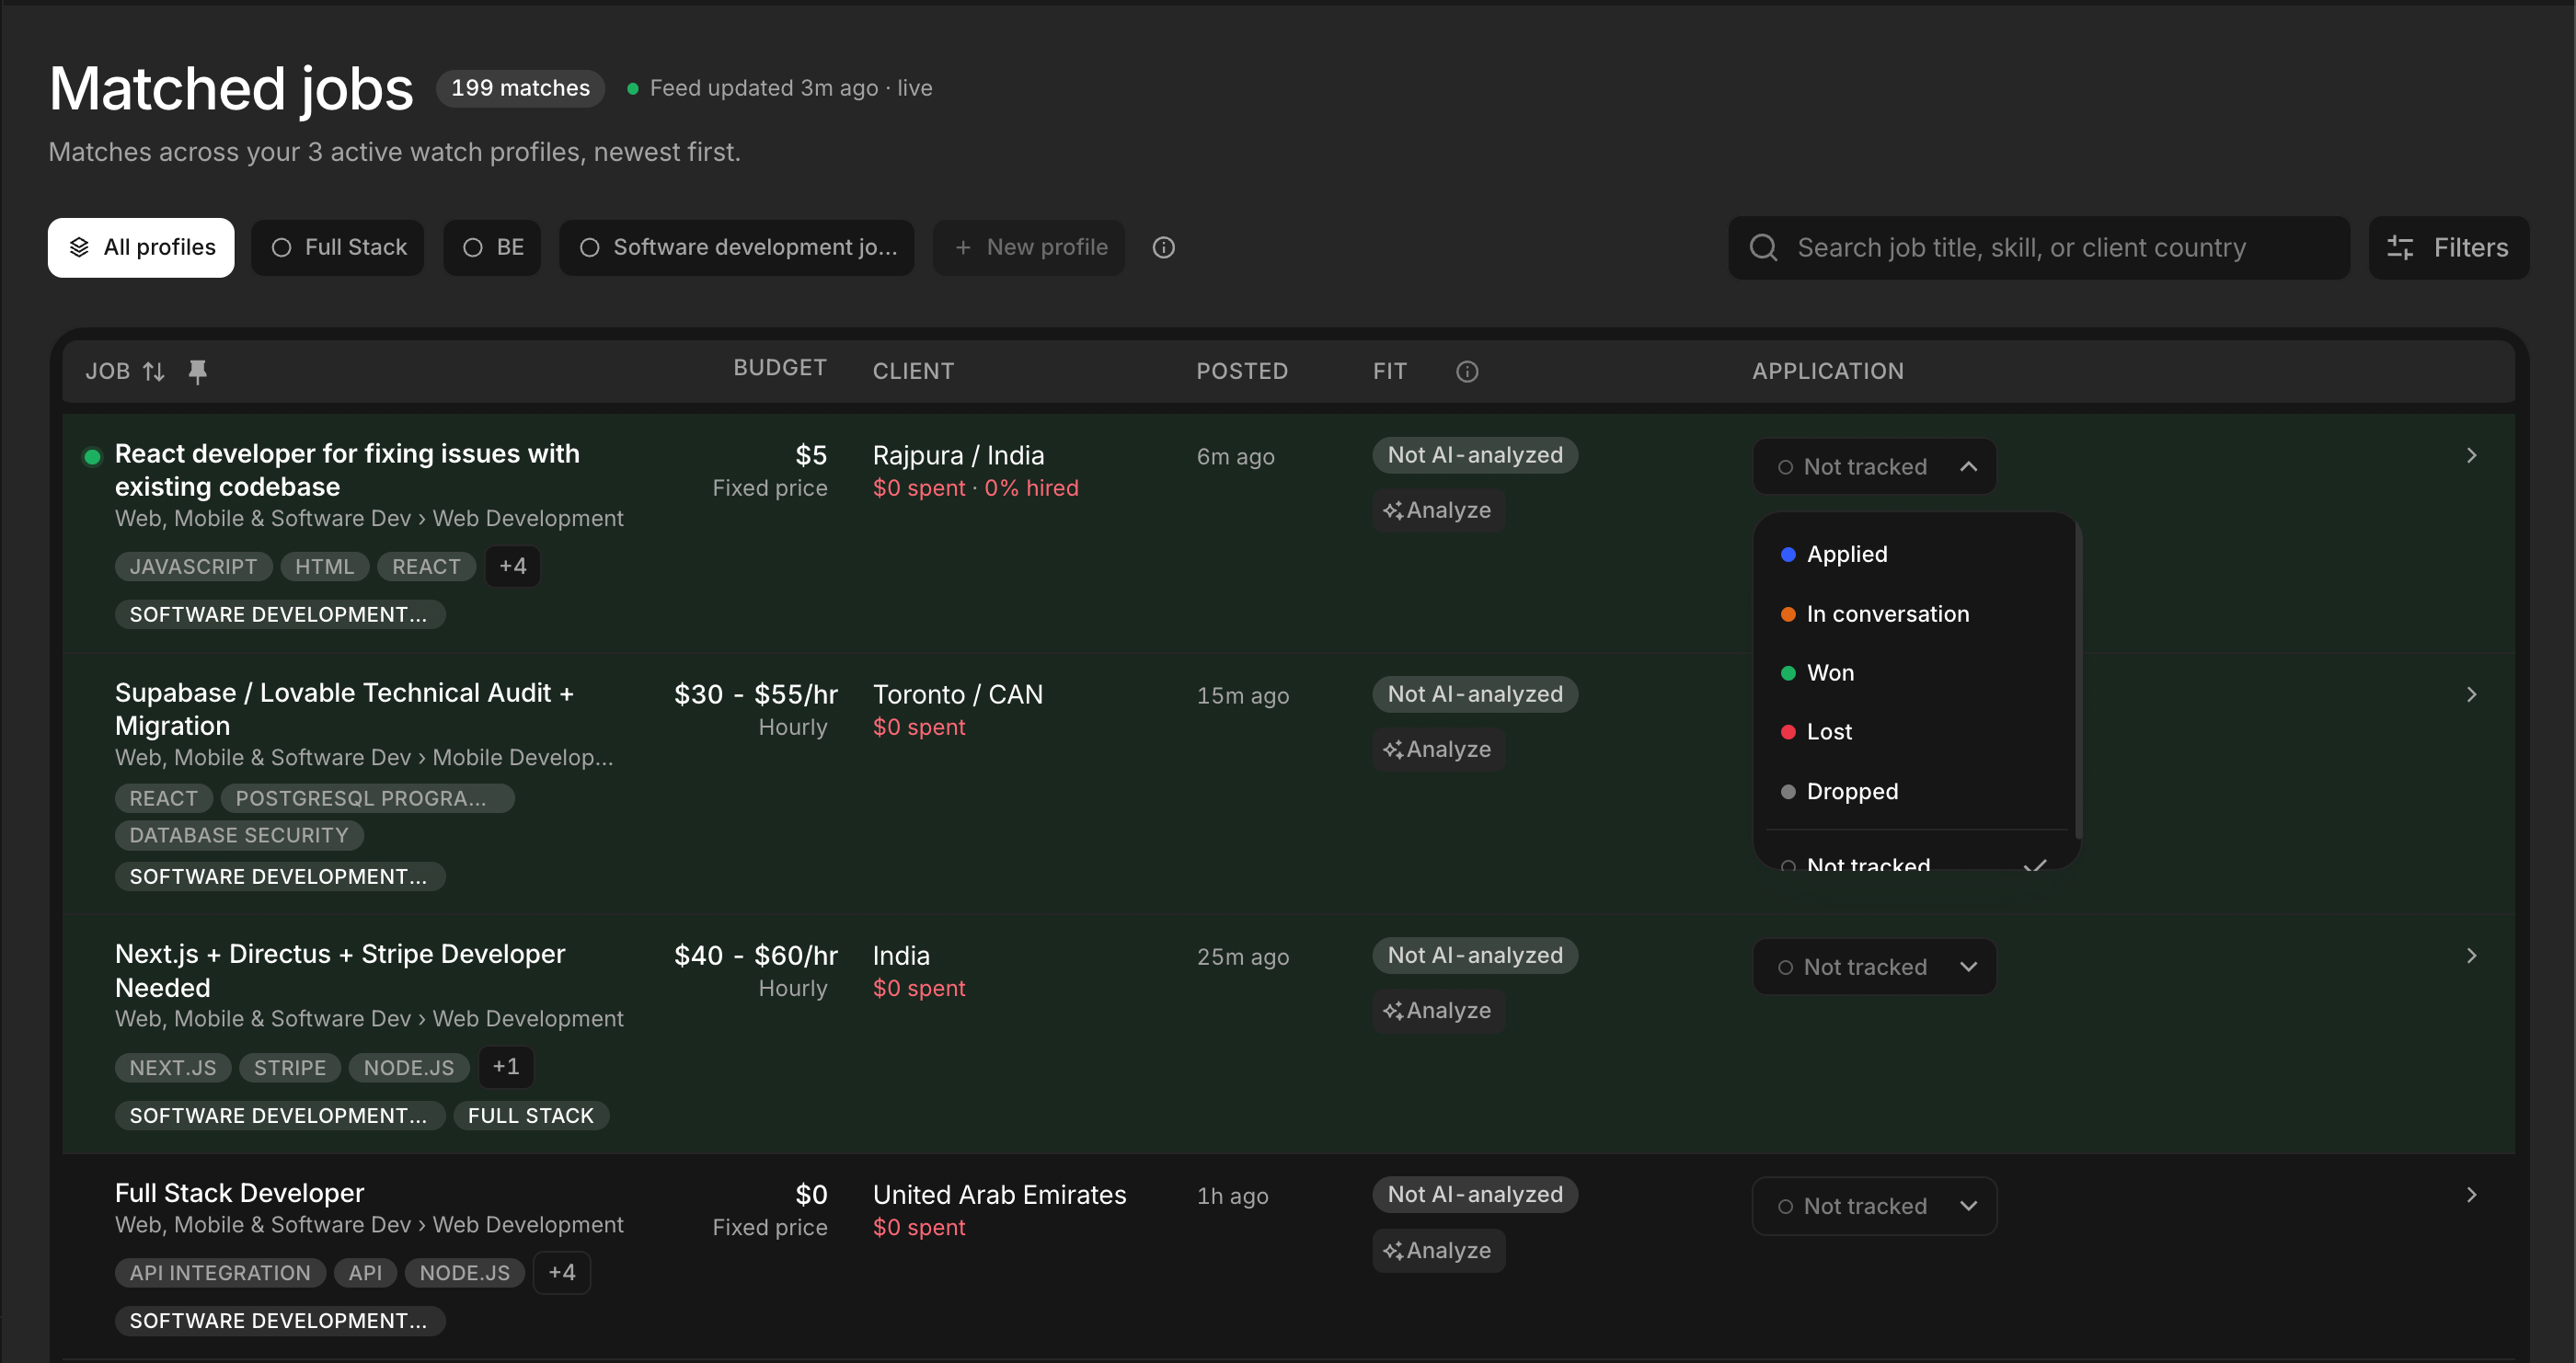2576x1363 pixels.
Task: Collapse the open Not tracked dropdown
Action: [x=1875, y=466]
